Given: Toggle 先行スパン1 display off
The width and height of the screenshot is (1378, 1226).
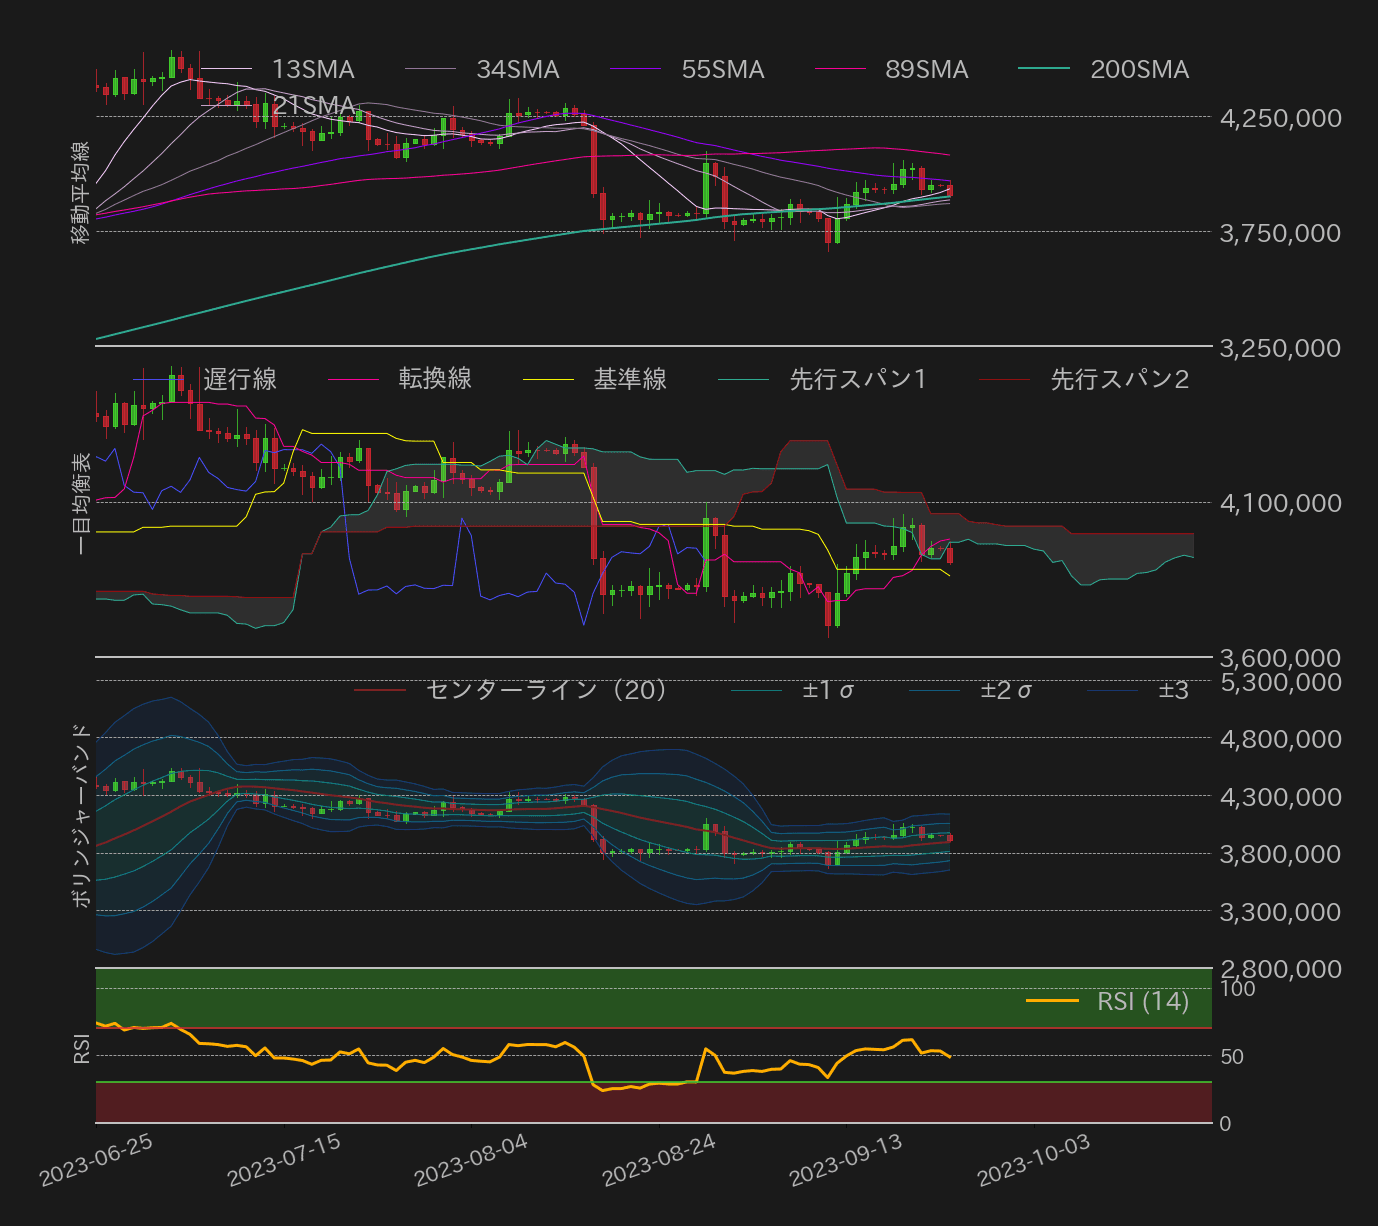Looking at the screenshot, I should point(857,380).
